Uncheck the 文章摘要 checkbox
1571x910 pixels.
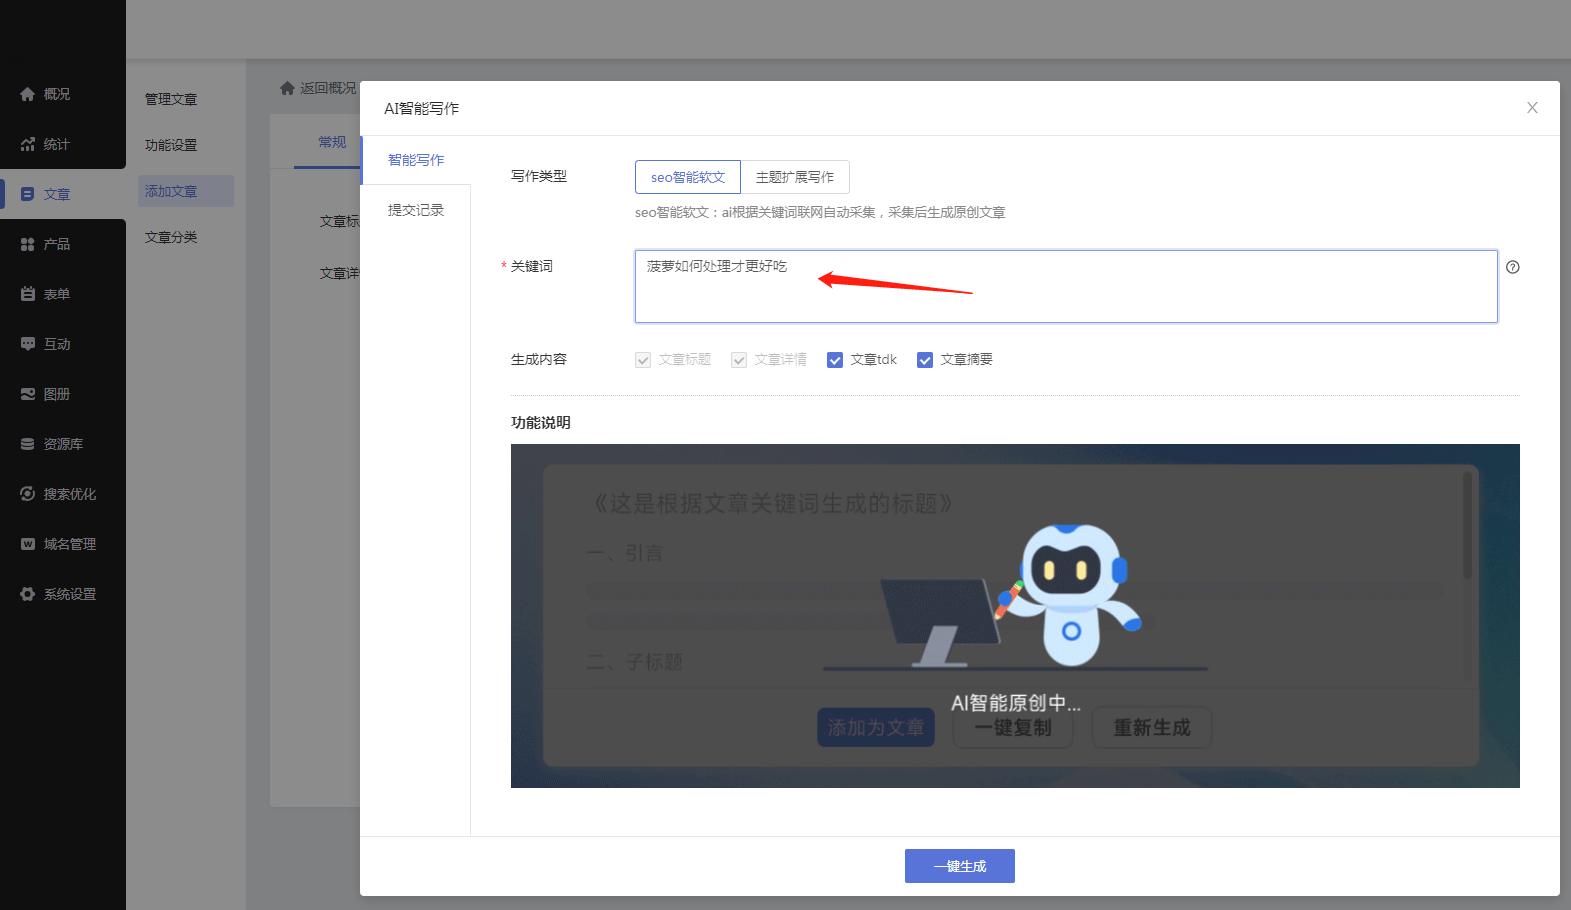(x=925, y=360)
